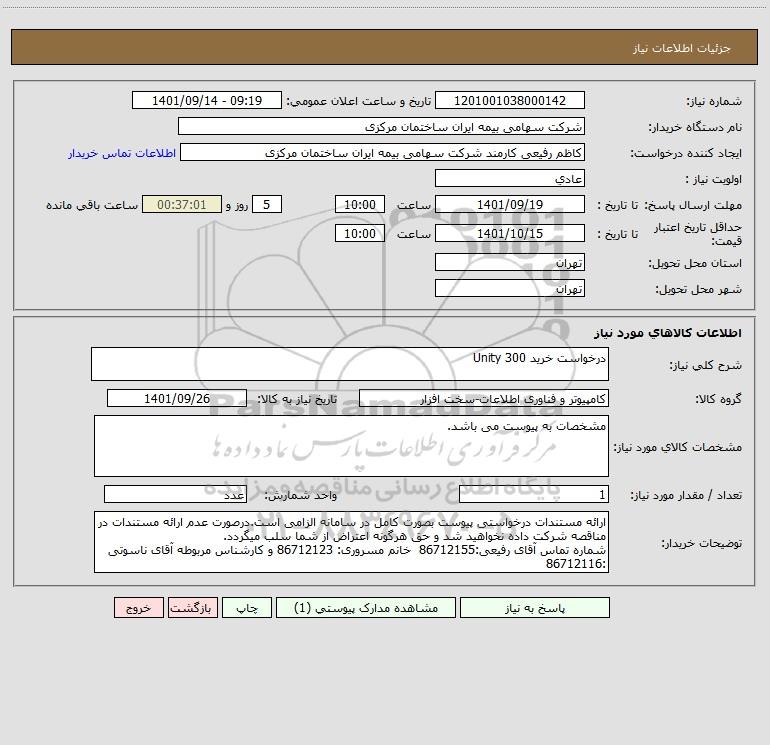Click response deadline time 10:00 next to 1401/09/19
The image size is (770, 745).
[359, 205]
